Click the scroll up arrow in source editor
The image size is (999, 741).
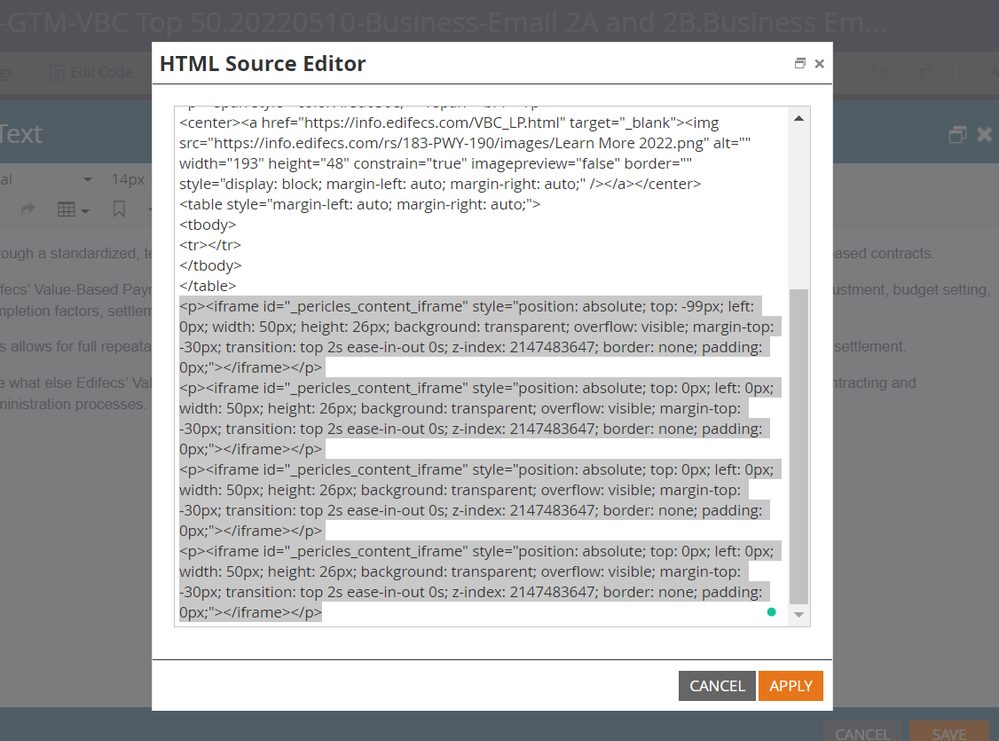(798, 119)
